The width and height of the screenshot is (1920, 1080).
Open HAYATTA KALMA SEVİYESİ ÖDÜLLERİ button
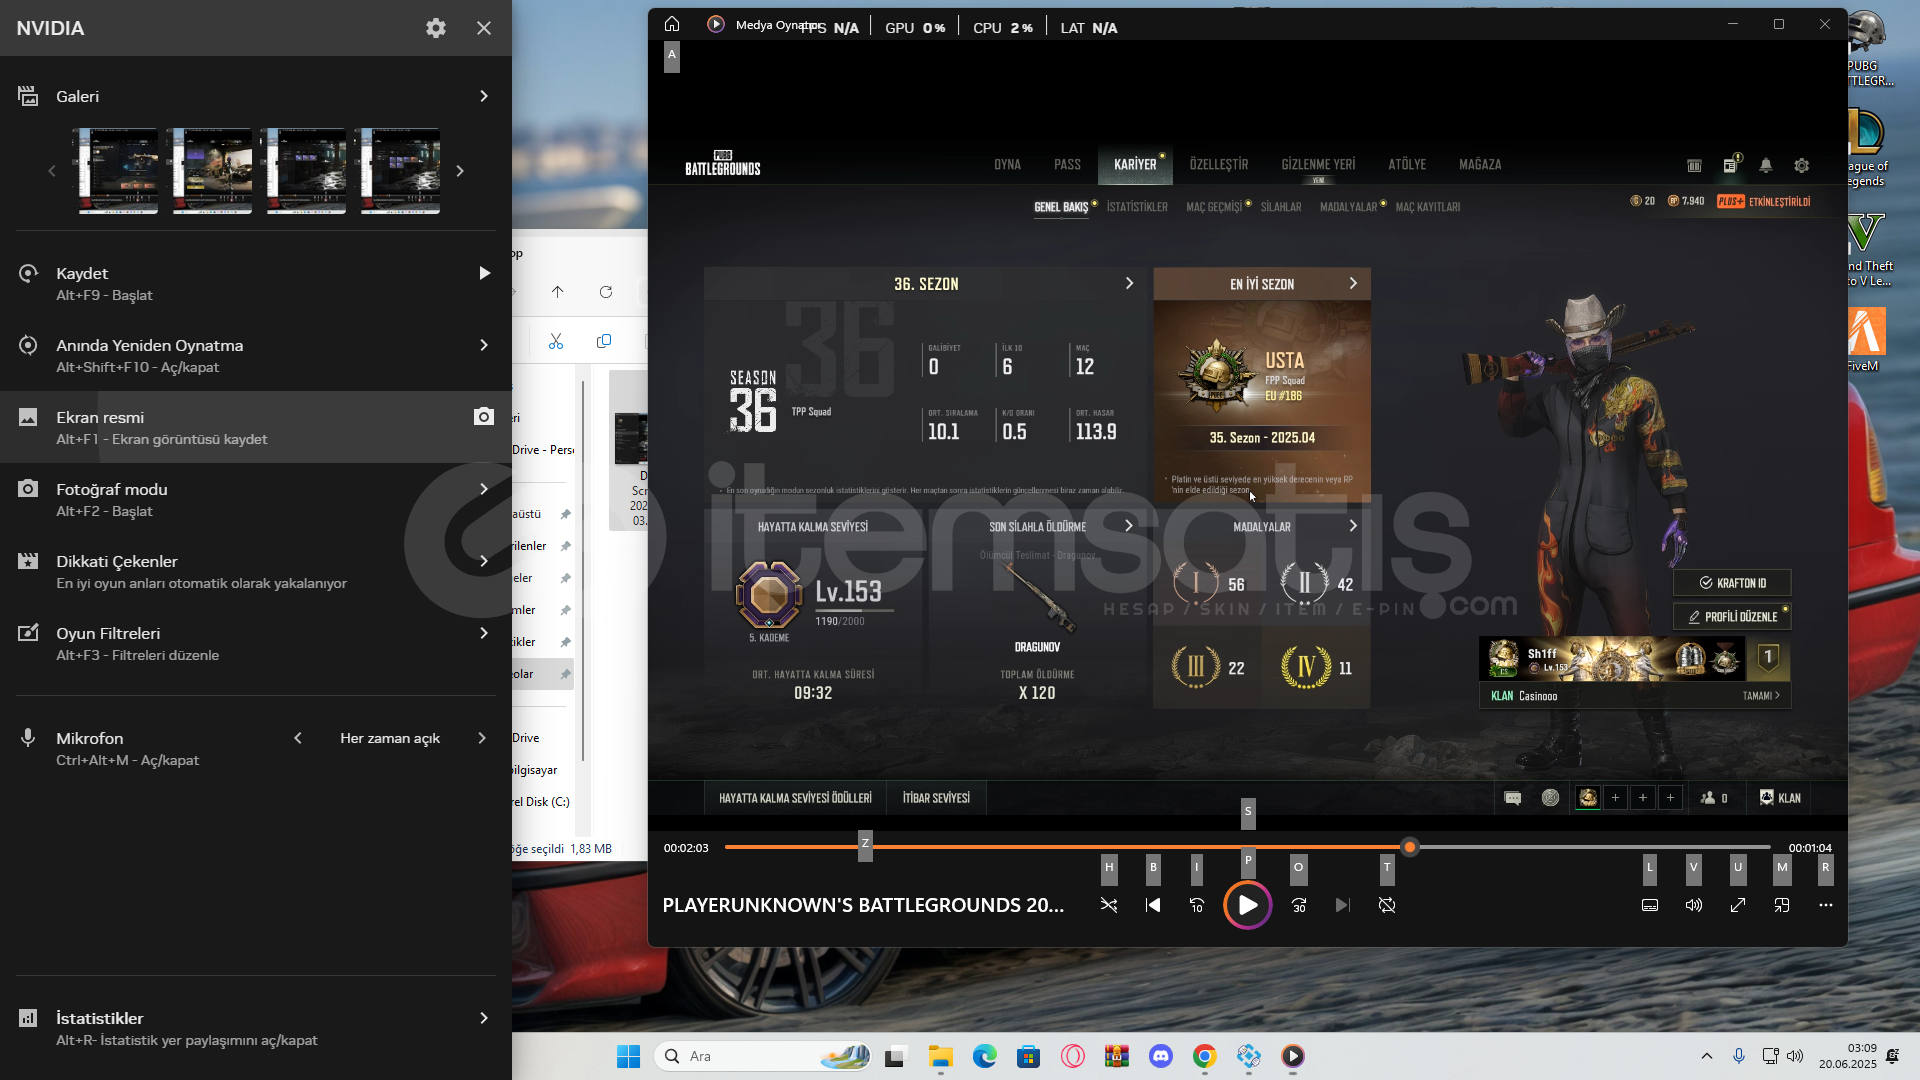[x=795, y=798]
